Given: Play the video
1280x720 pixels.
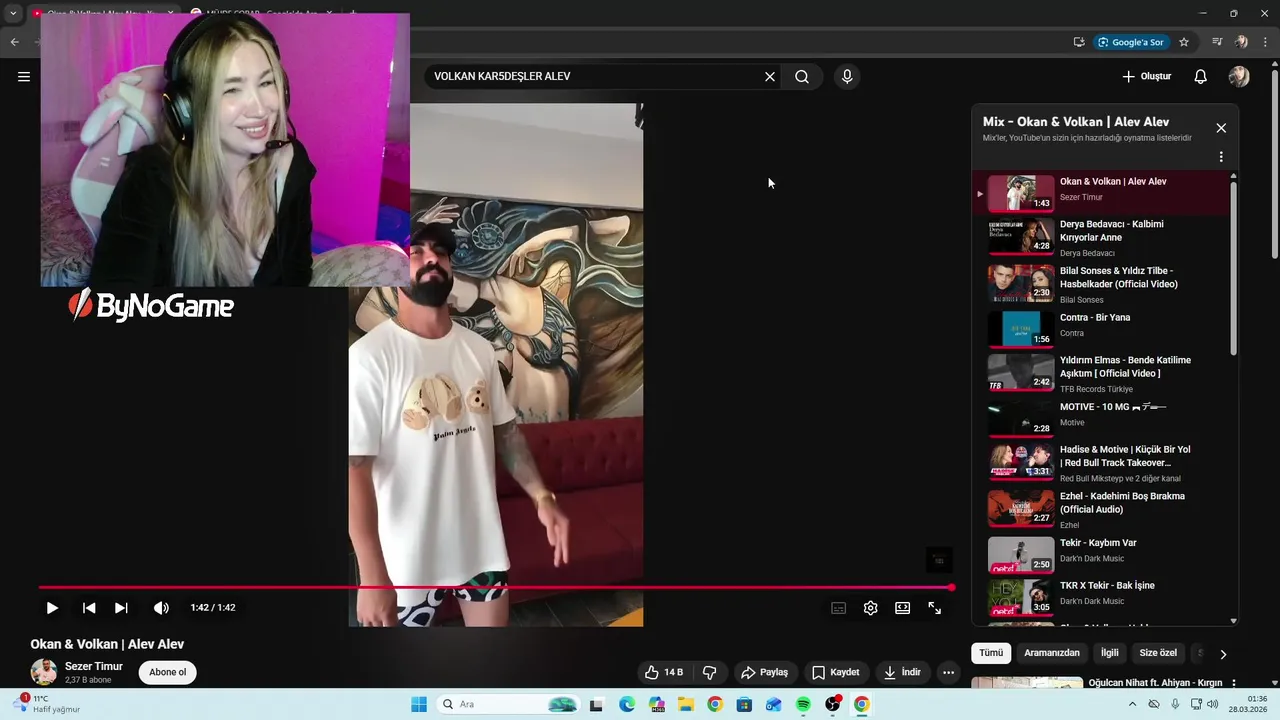Looking at the screenshot, I should coord(52,608).
